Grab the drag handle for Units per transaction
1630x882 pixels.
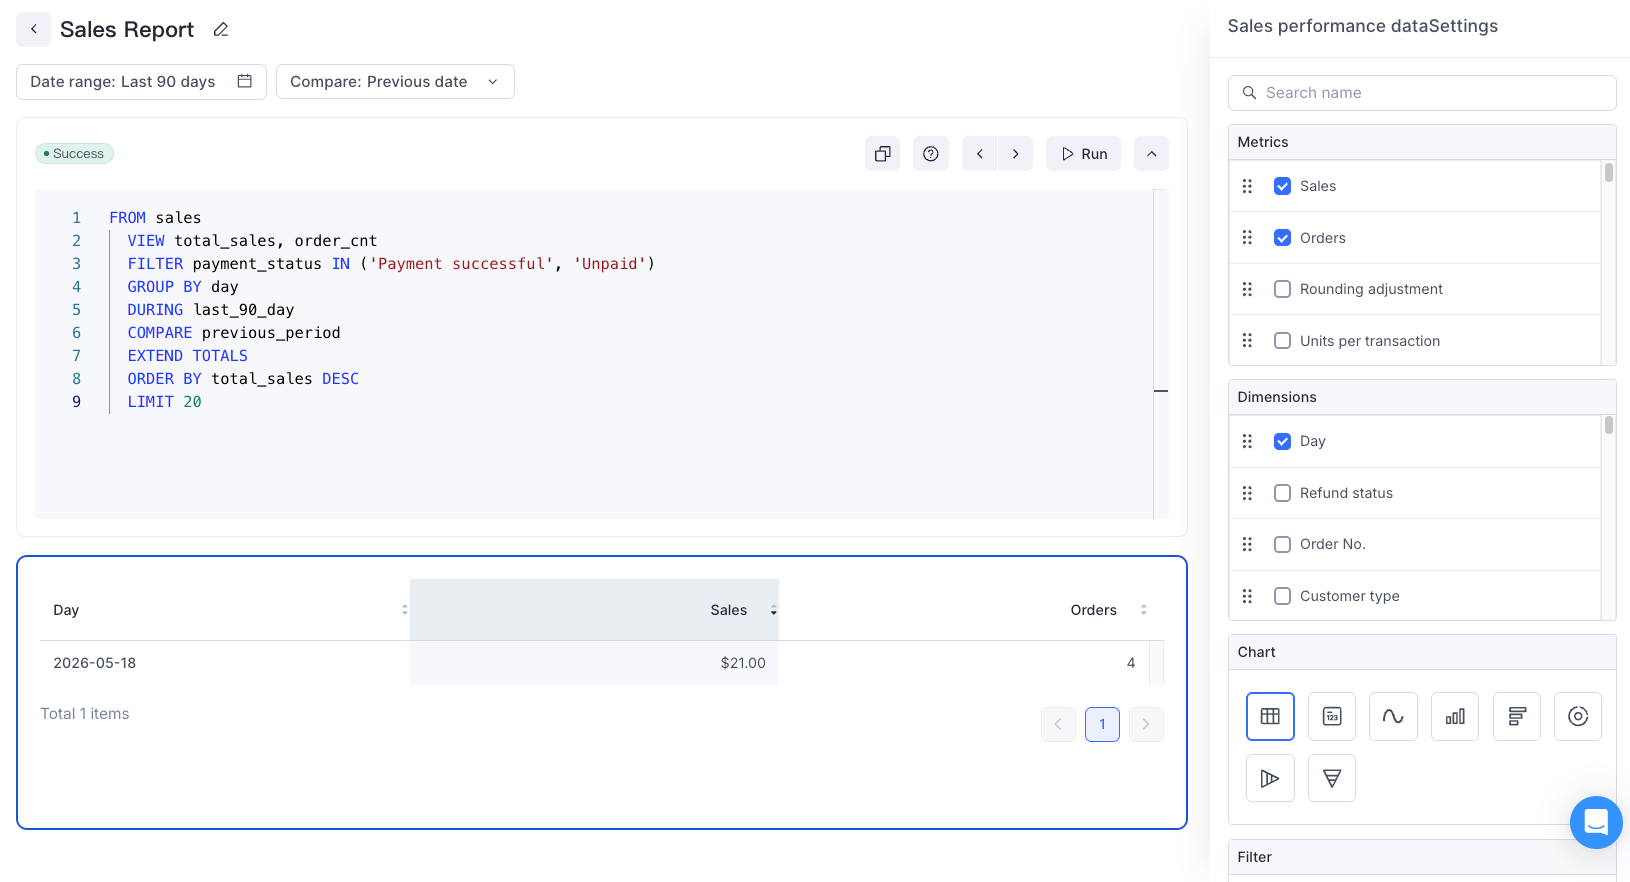pyautogui.click(x=1247, y=340)
